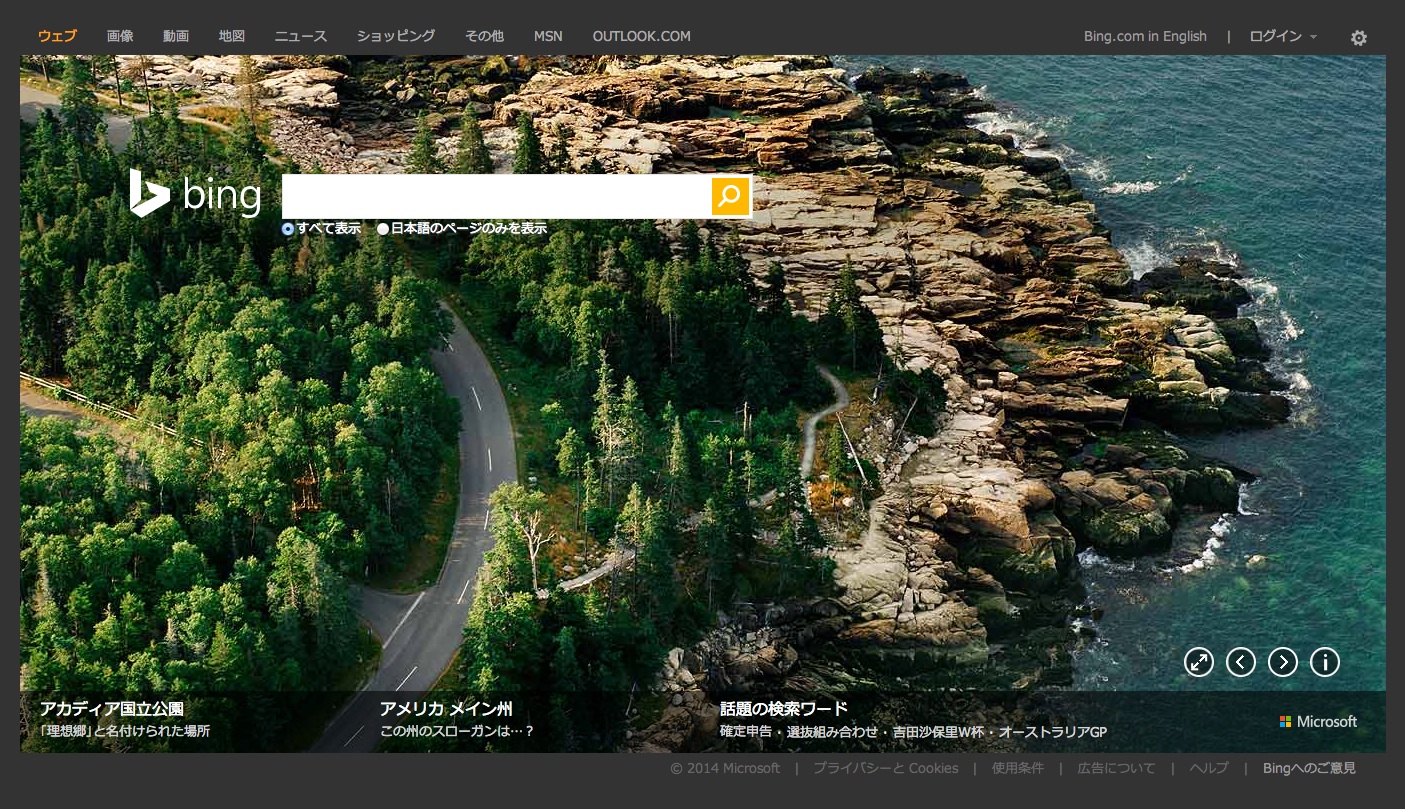Open the Bingへのご意見 feedback link
The width and height of the screenshot is (1405, 809).
point(1309,768)
